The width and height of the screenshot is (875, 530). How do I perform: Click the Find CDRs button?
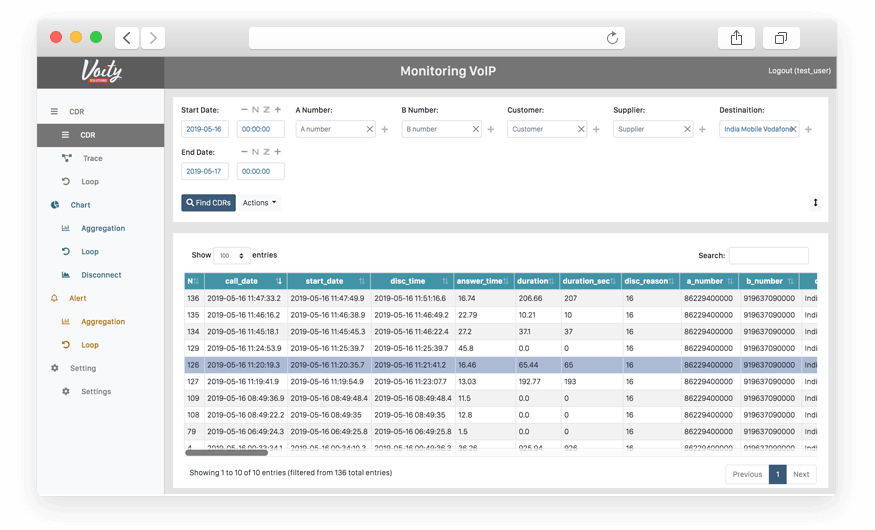(208, 203)
